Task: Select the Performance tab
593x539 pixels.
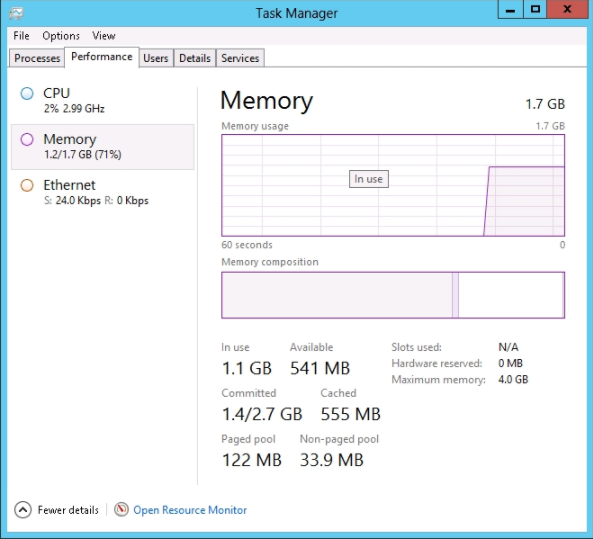Action: [x=102, y=57]
